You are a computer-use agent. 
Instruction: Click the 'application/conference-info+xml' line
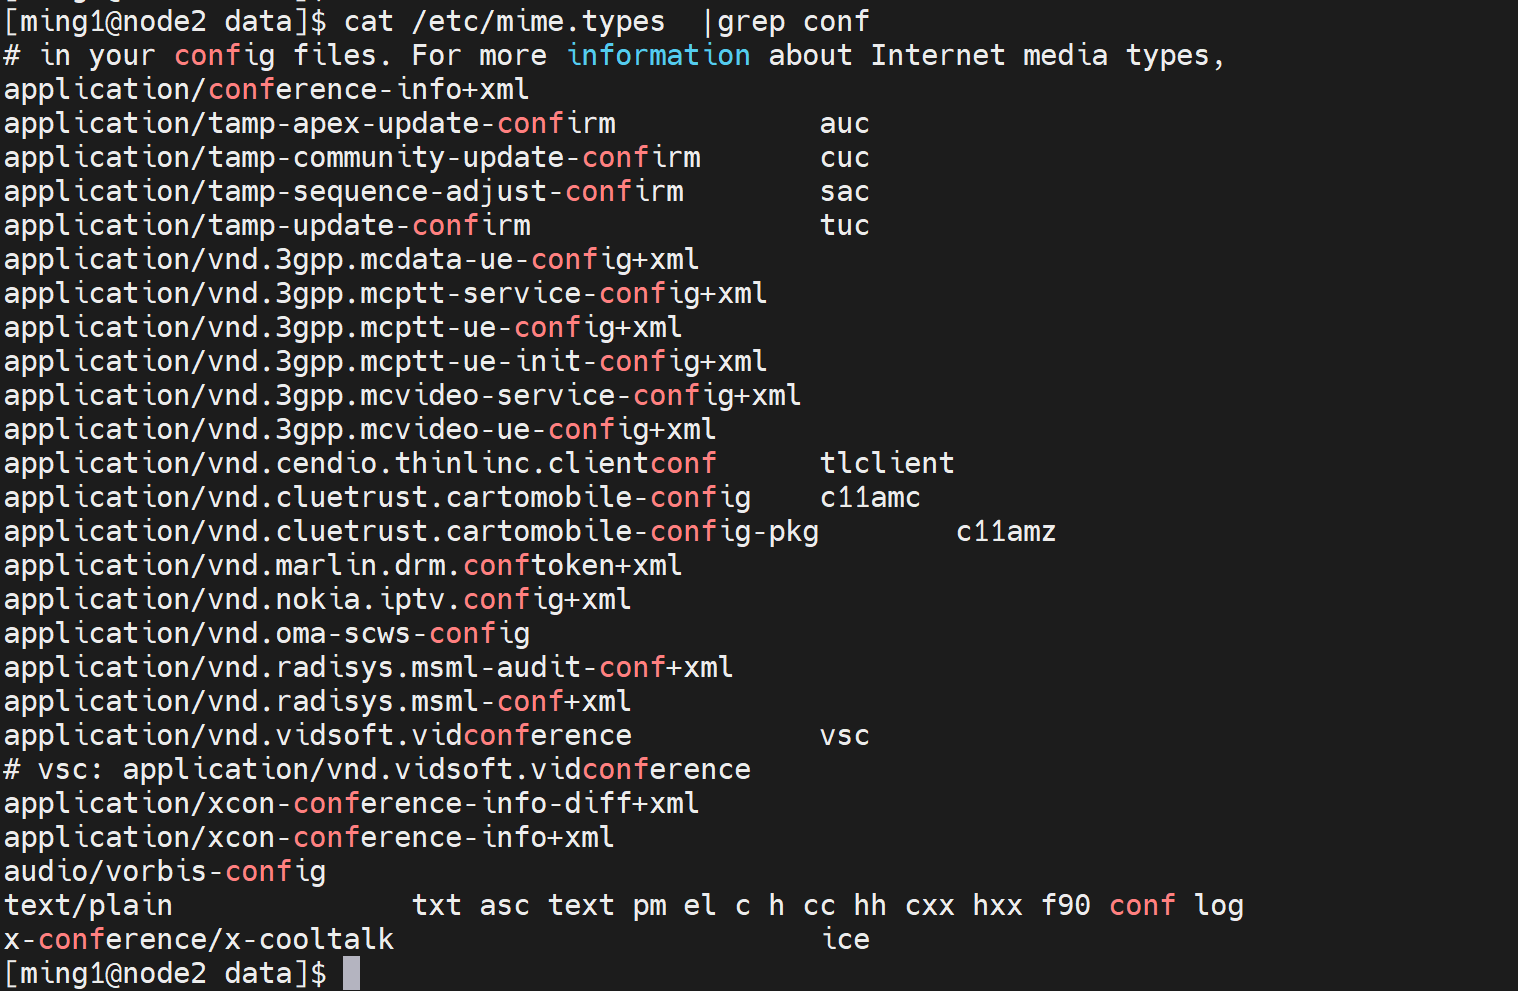267,89
